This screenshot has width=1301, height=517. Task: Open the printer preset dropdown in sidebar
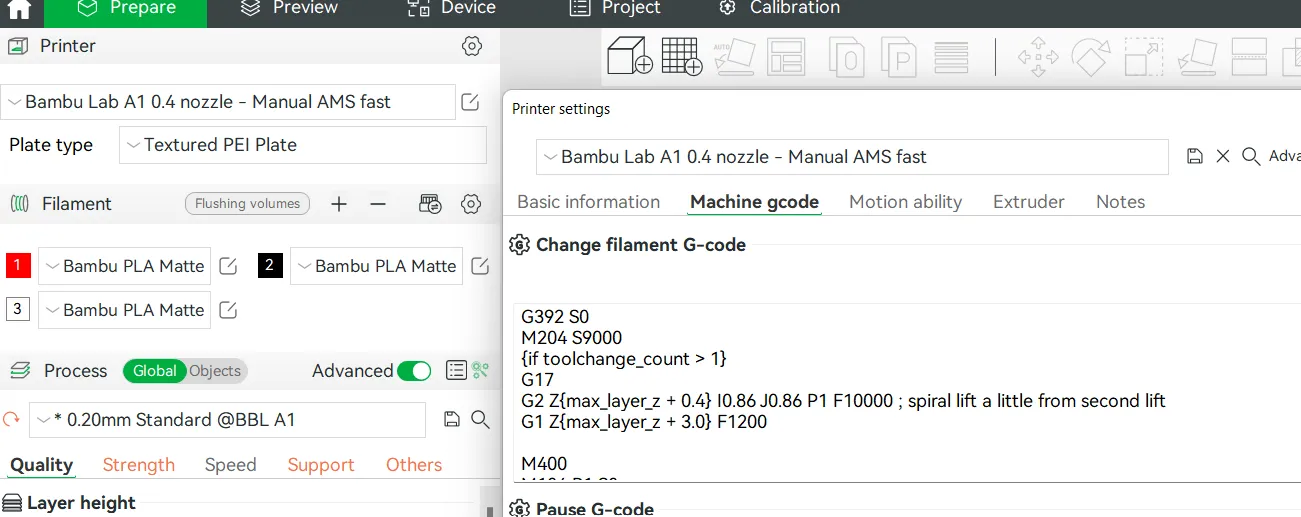pyautogui.click(x=228, y=102)
